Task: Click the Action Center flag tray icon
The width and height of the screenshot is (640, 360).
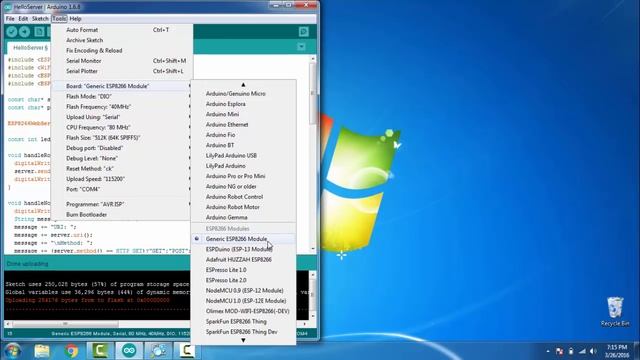Action: [560, 351]
